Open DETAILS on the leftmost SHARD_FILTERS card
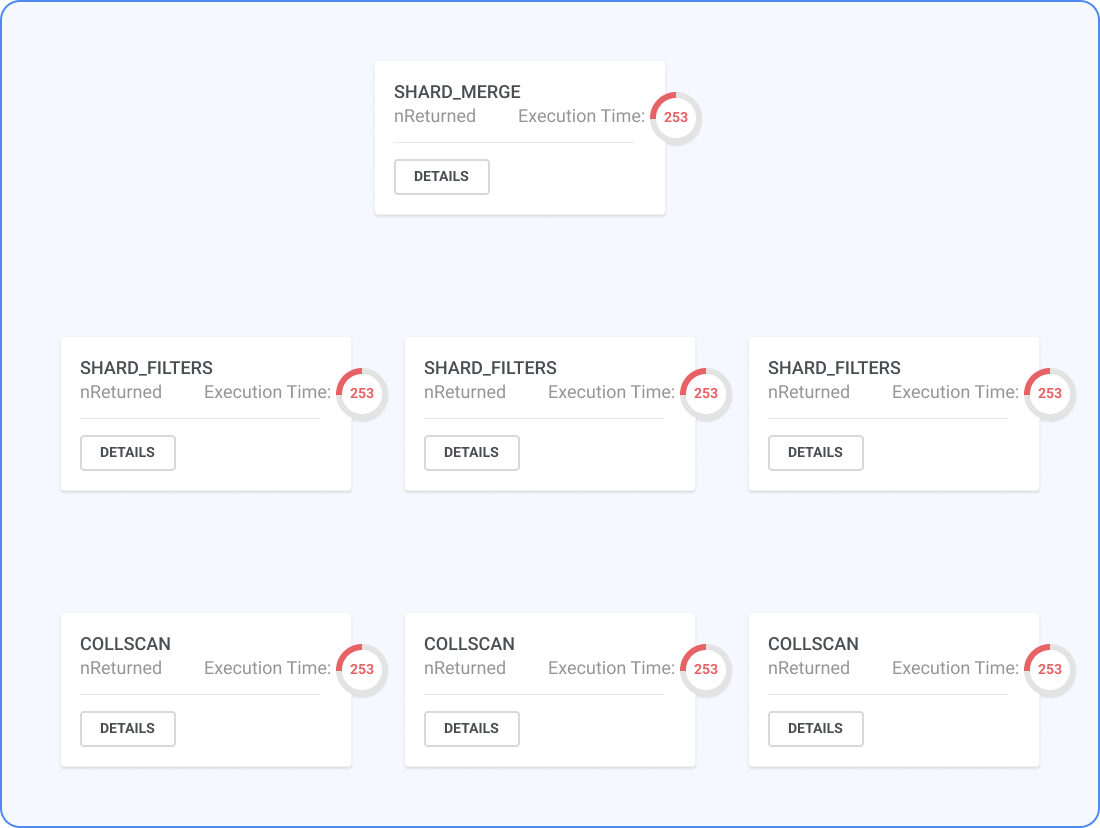The image size is (1100, 828). 128,453
